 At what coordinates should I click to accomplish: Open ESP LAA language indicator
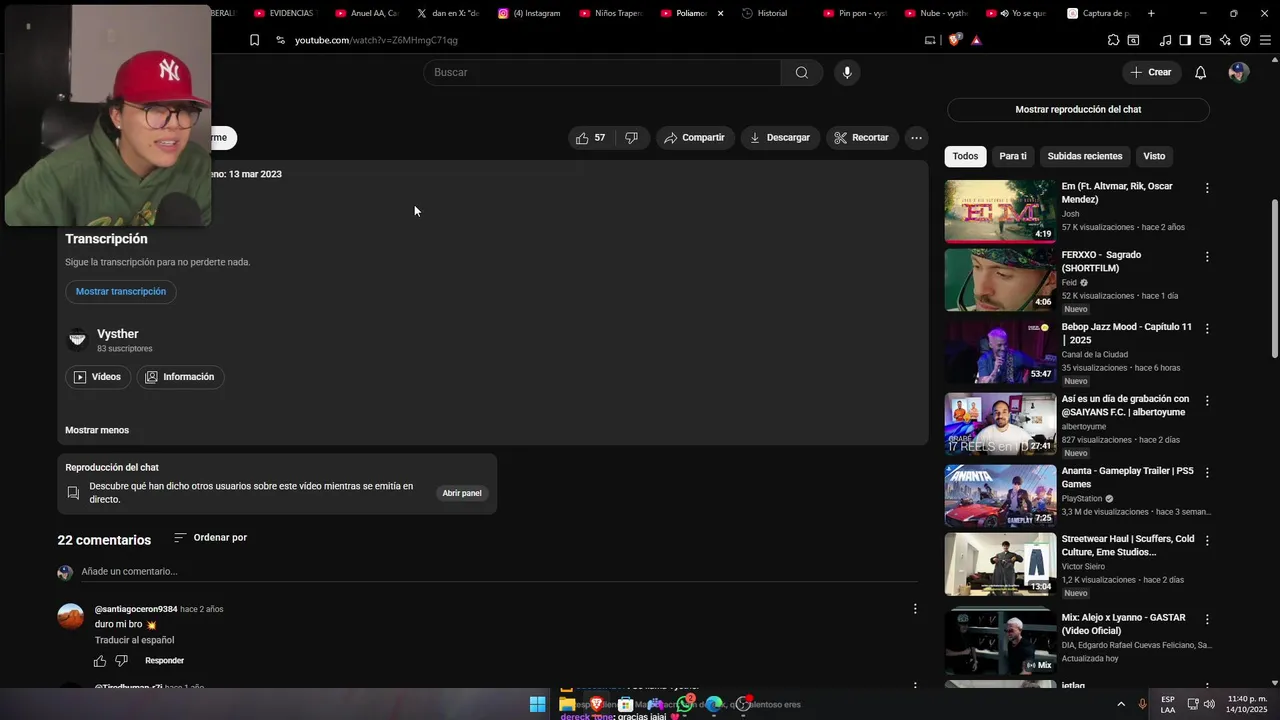pos(1168,704)
